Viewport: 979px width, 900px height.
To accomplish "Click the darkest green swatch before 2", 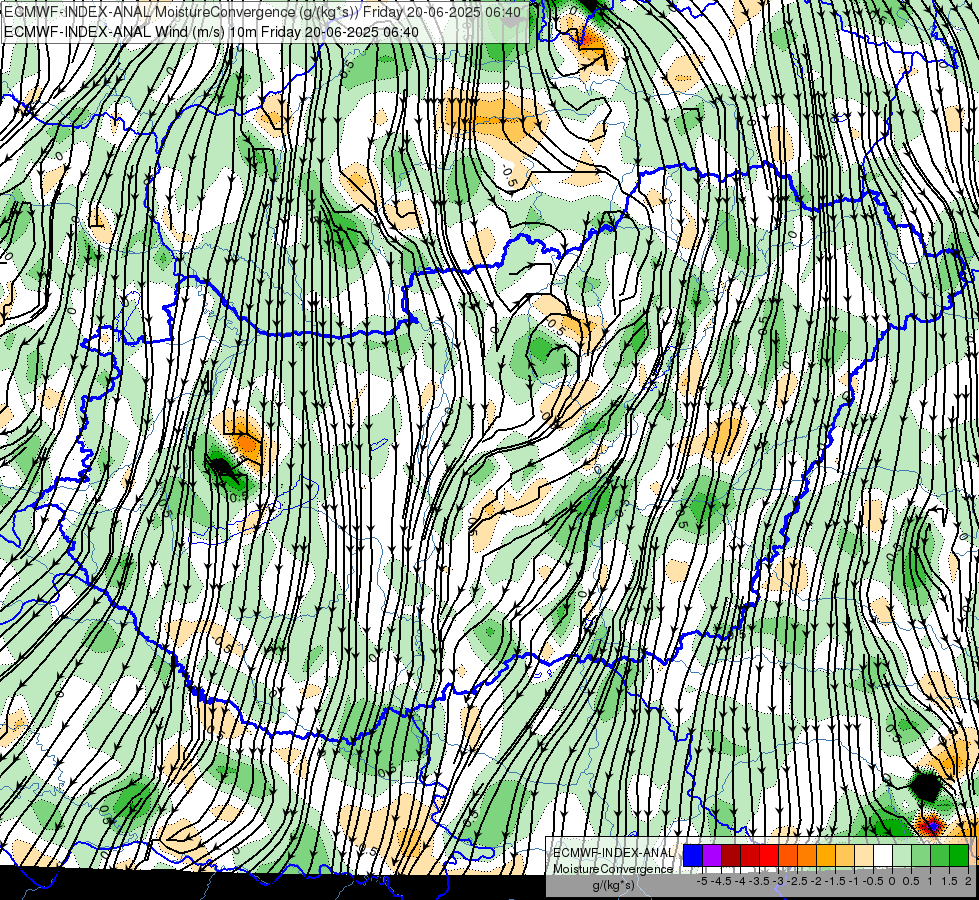I will tap(959, 855).
